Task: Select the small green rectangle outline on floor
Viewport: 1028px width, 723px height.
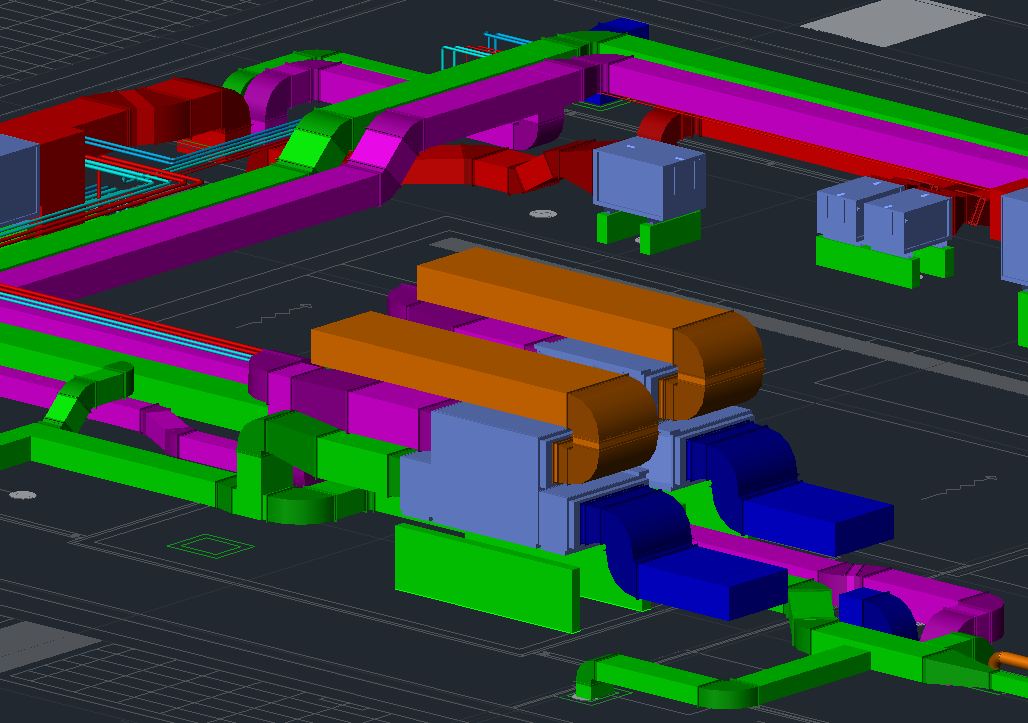Action: point(210,546)
